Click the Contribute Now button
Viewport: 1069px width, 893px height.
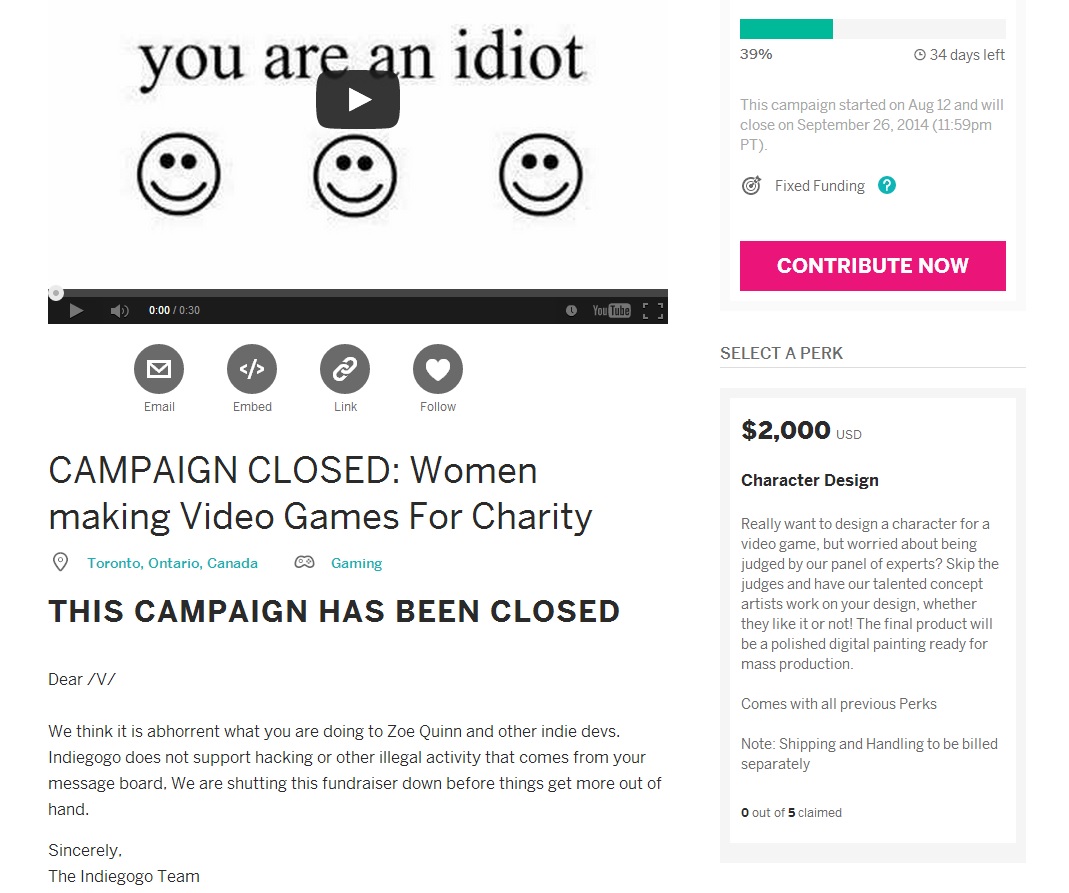(872, 266)
